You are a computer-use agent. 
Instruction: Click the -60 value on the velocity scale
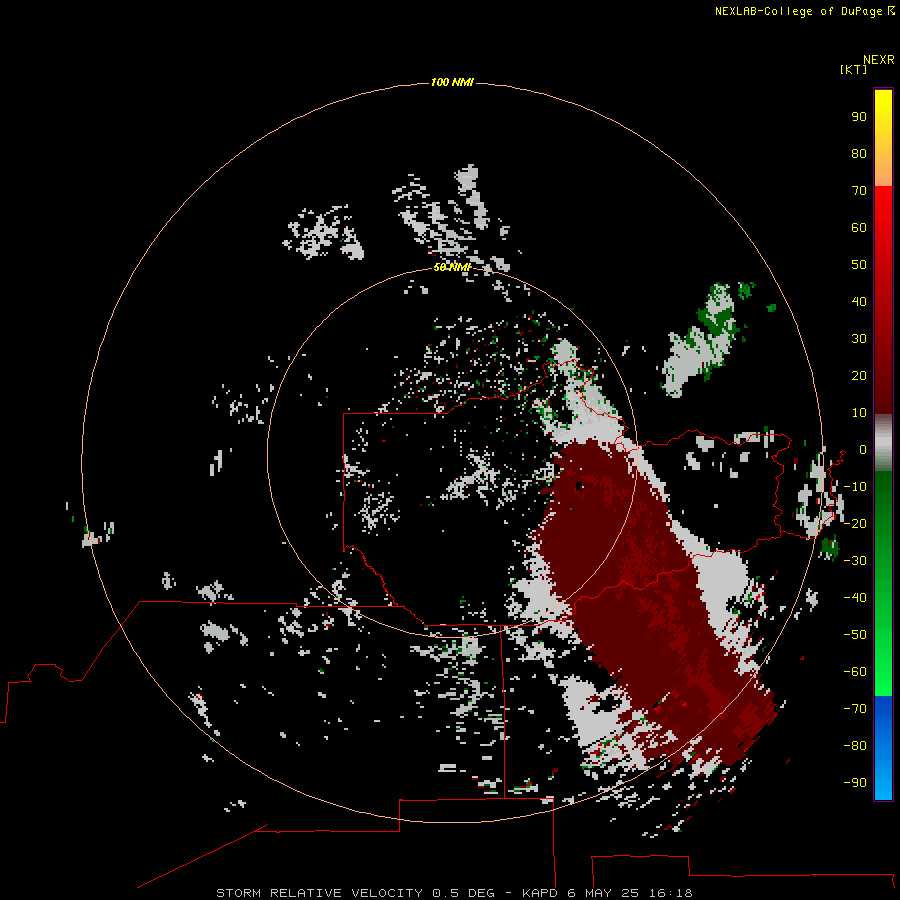(x=855, y=672)
